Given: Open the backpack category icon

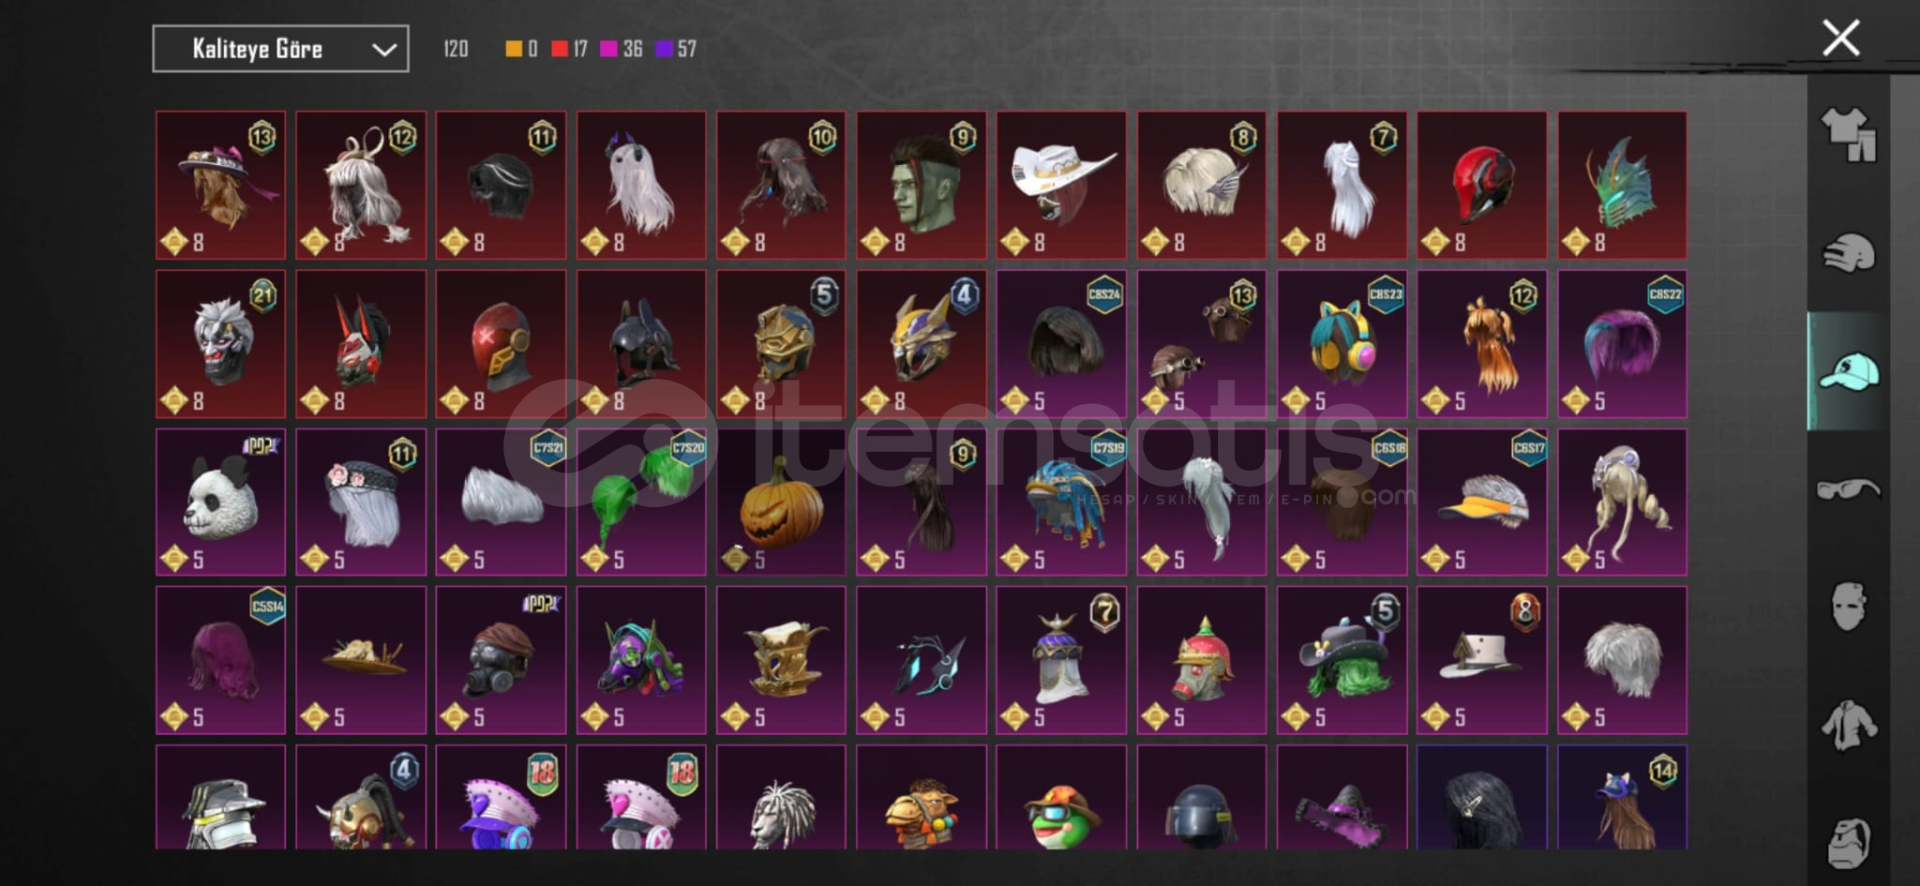Looking at the screenshot, I should coord(1848,843).
